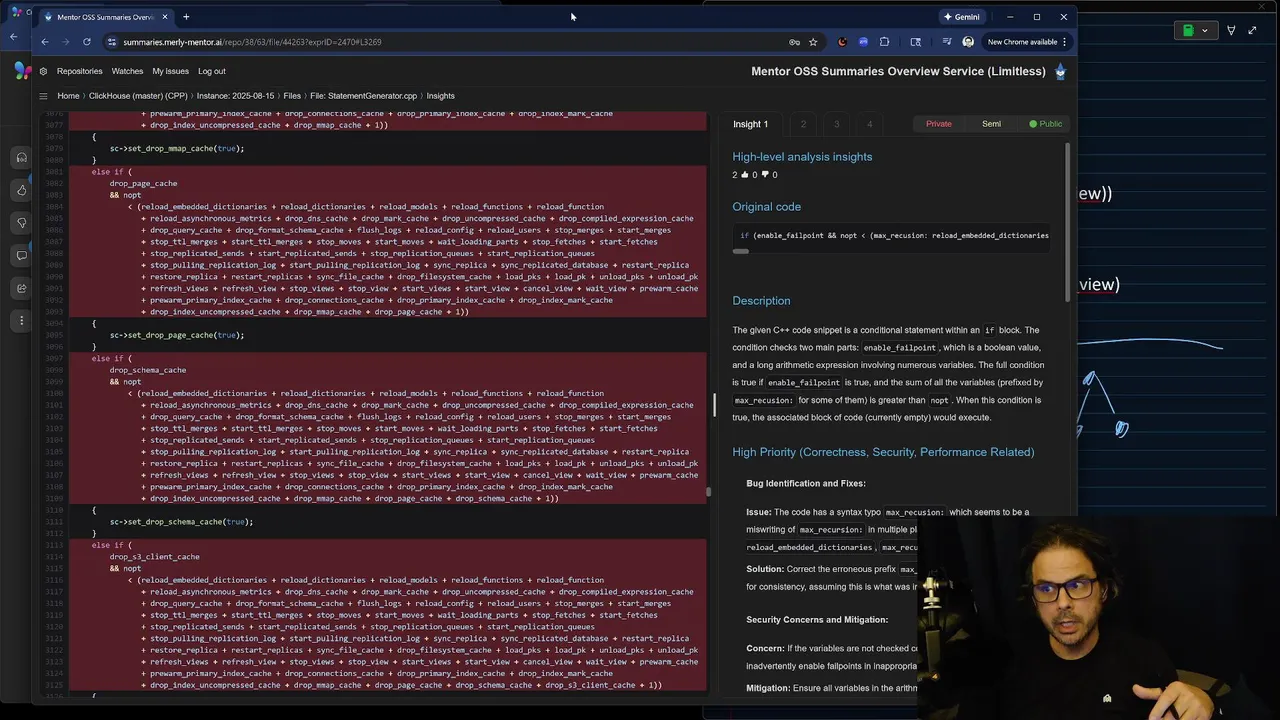Set visibility to Semi

(x=991, y=124)
